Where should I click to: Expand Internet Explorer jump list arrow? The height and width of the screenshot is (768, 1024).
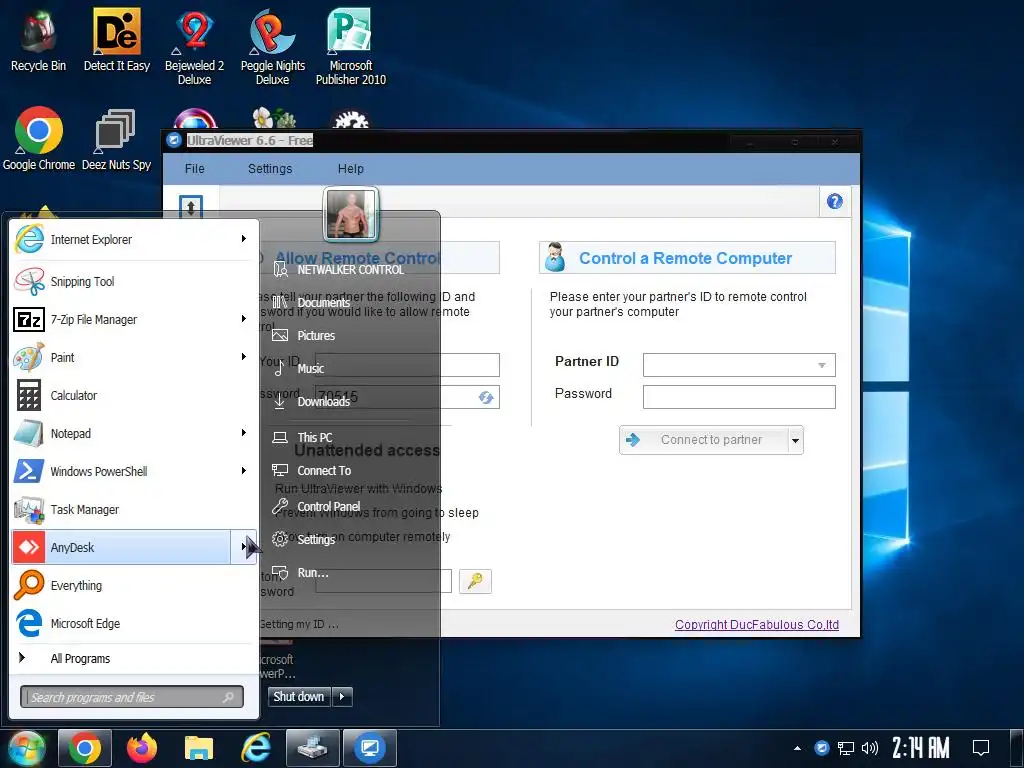244,239
